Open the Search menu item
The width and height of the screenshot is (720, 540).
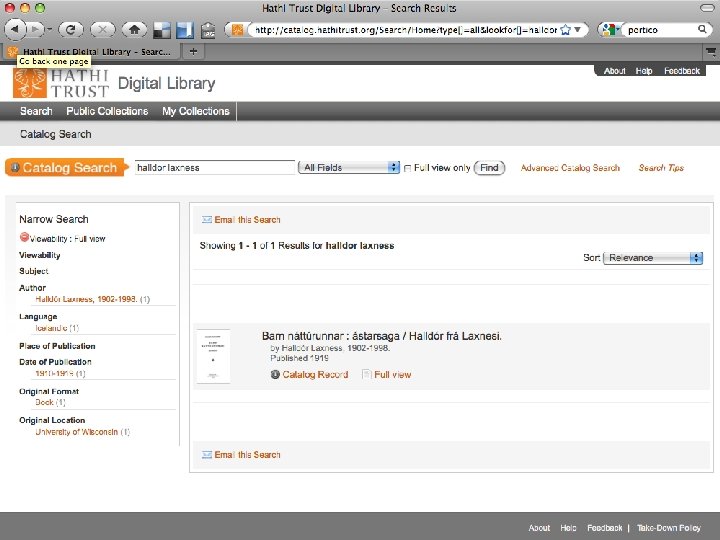pyautogui.click(x=36, y=111)
